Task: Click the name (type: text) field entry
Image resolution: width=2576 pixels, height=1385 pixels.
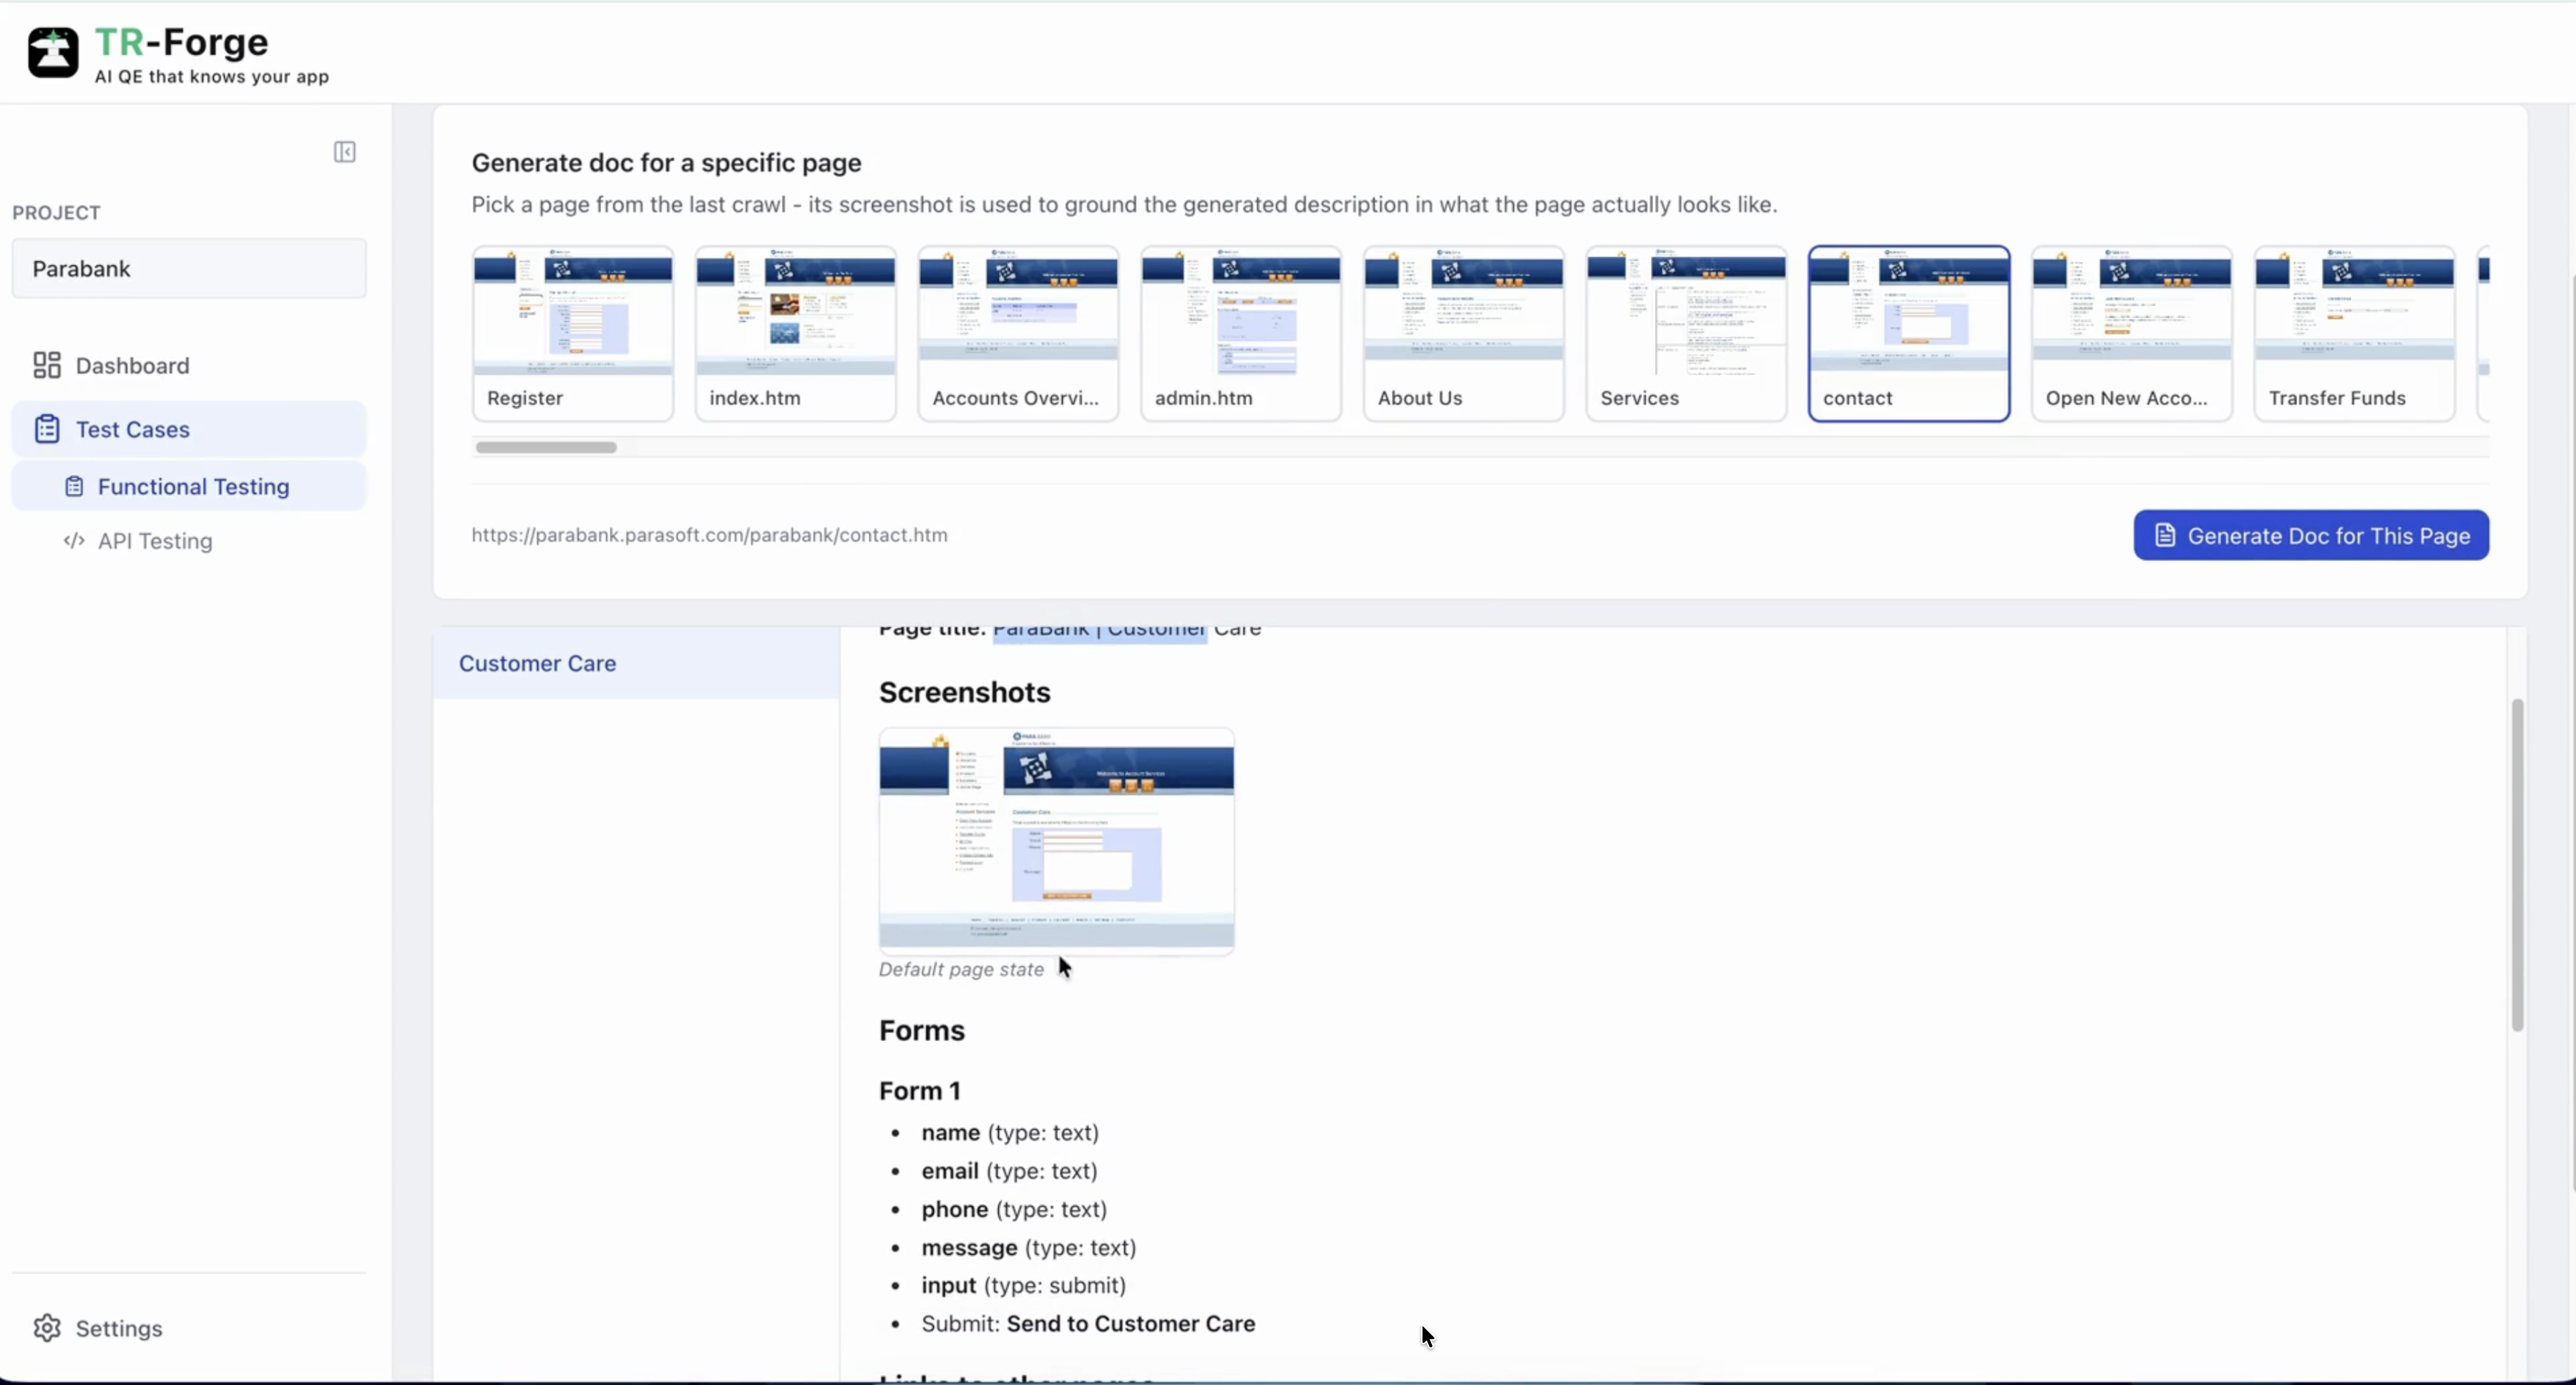Action: tap(1010, 1132)
